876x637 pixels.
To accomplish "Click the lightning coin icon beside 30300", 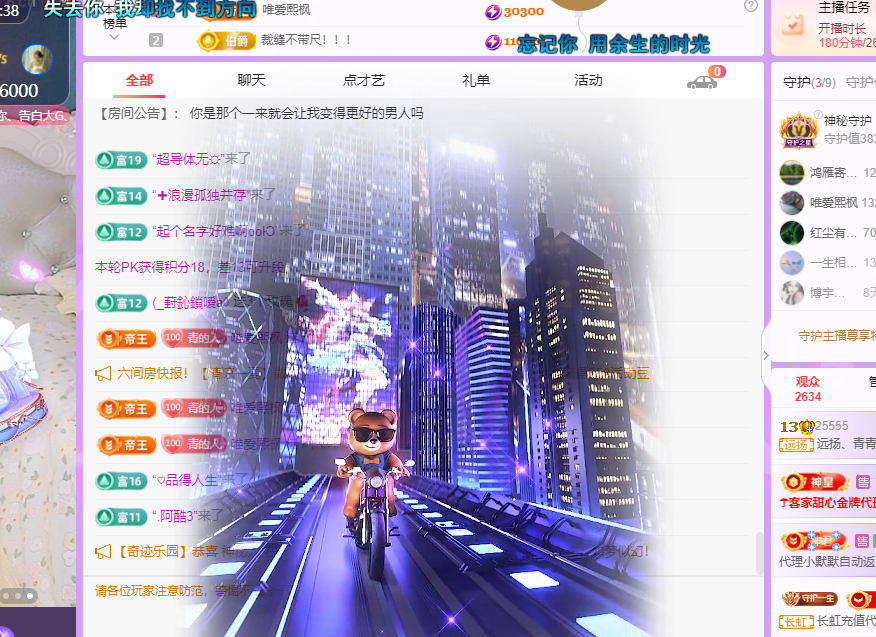I will (493, 12).
